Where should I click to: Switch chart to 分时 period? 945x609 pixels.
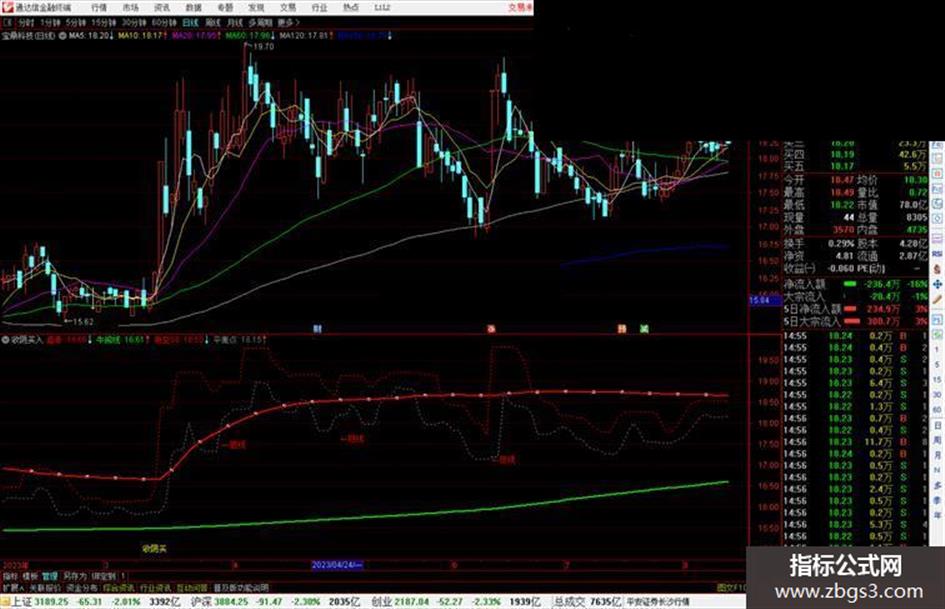point(26,22)
